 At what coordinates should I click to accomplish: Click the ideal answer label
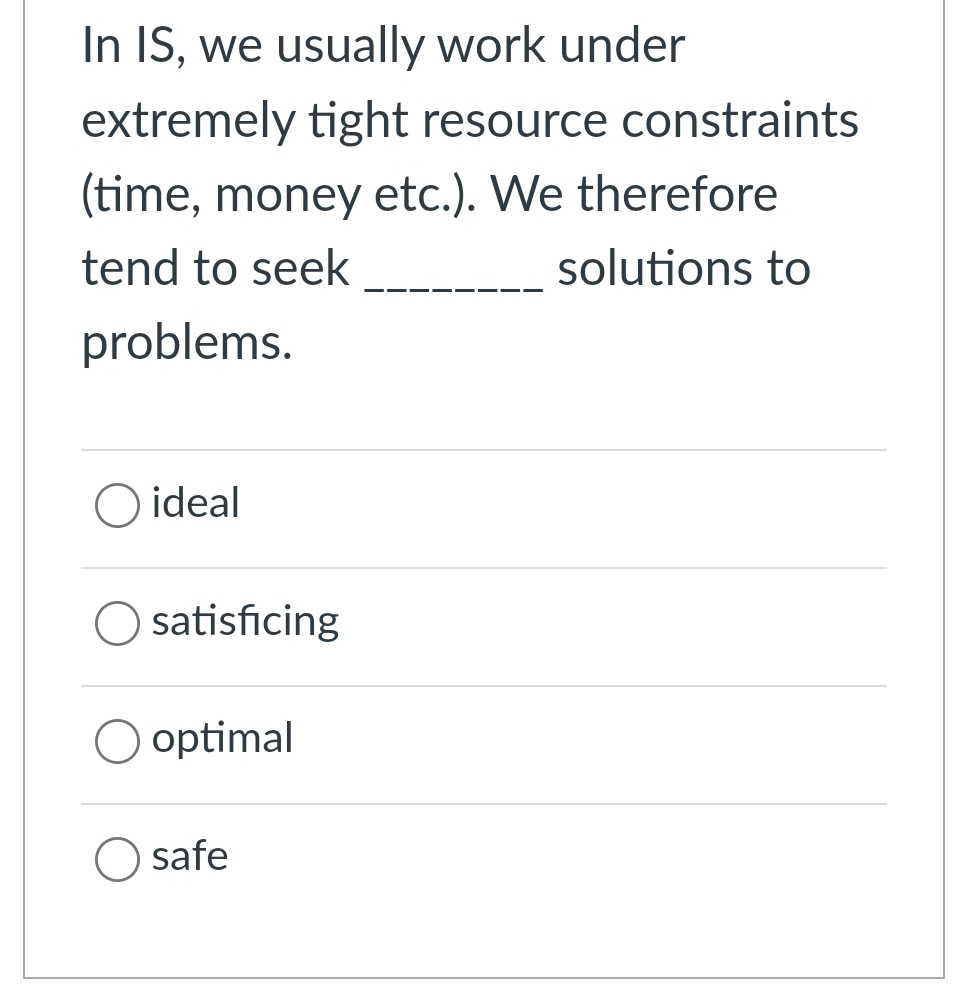click(195, 503)
